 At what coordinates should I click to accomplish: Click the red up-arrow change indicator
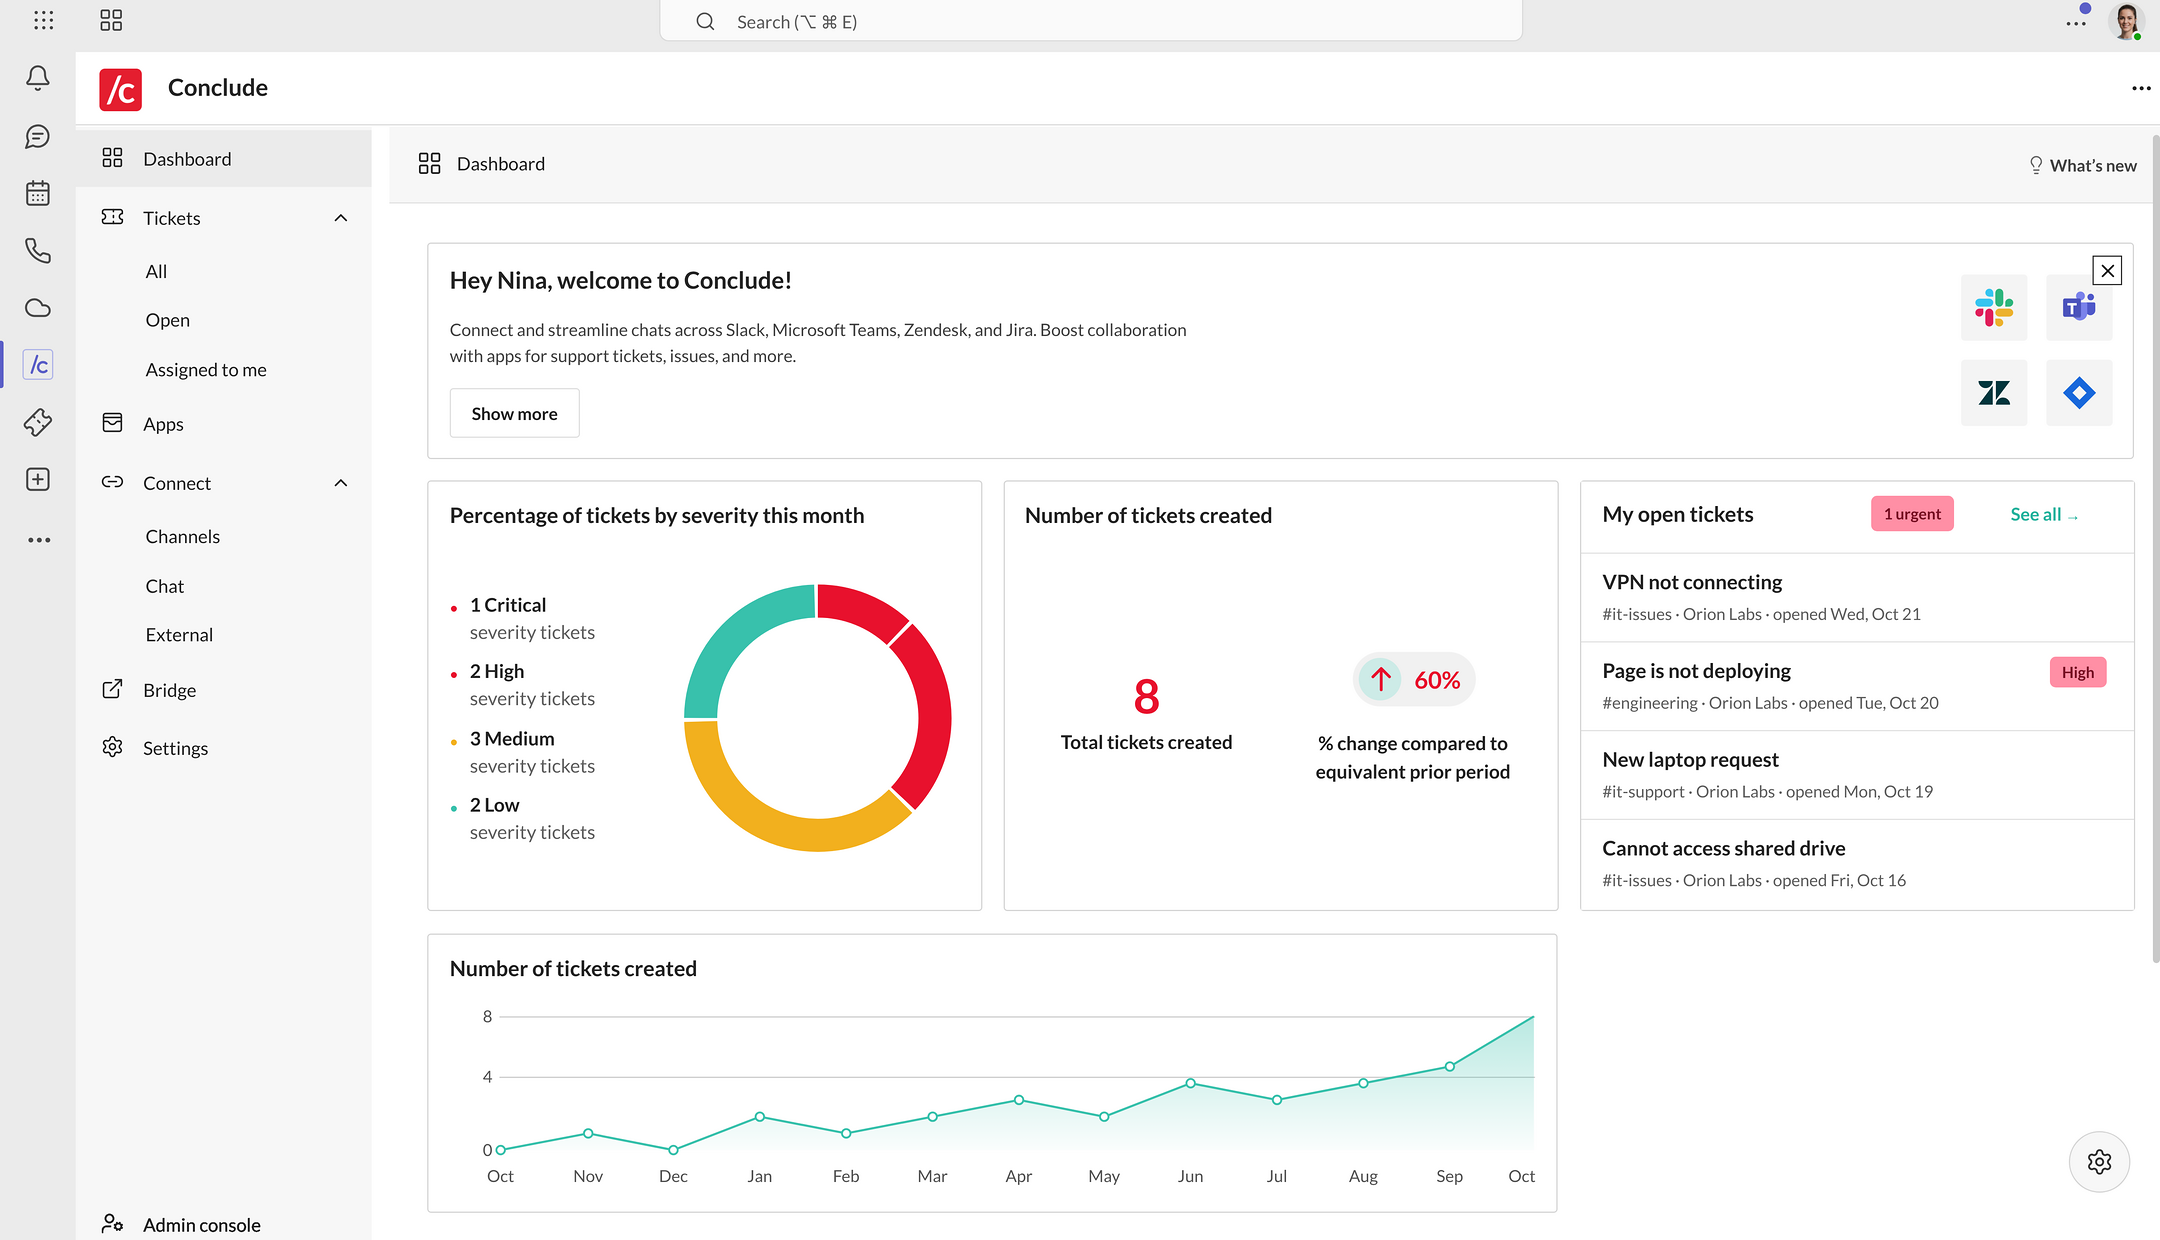coord(1381,680)
